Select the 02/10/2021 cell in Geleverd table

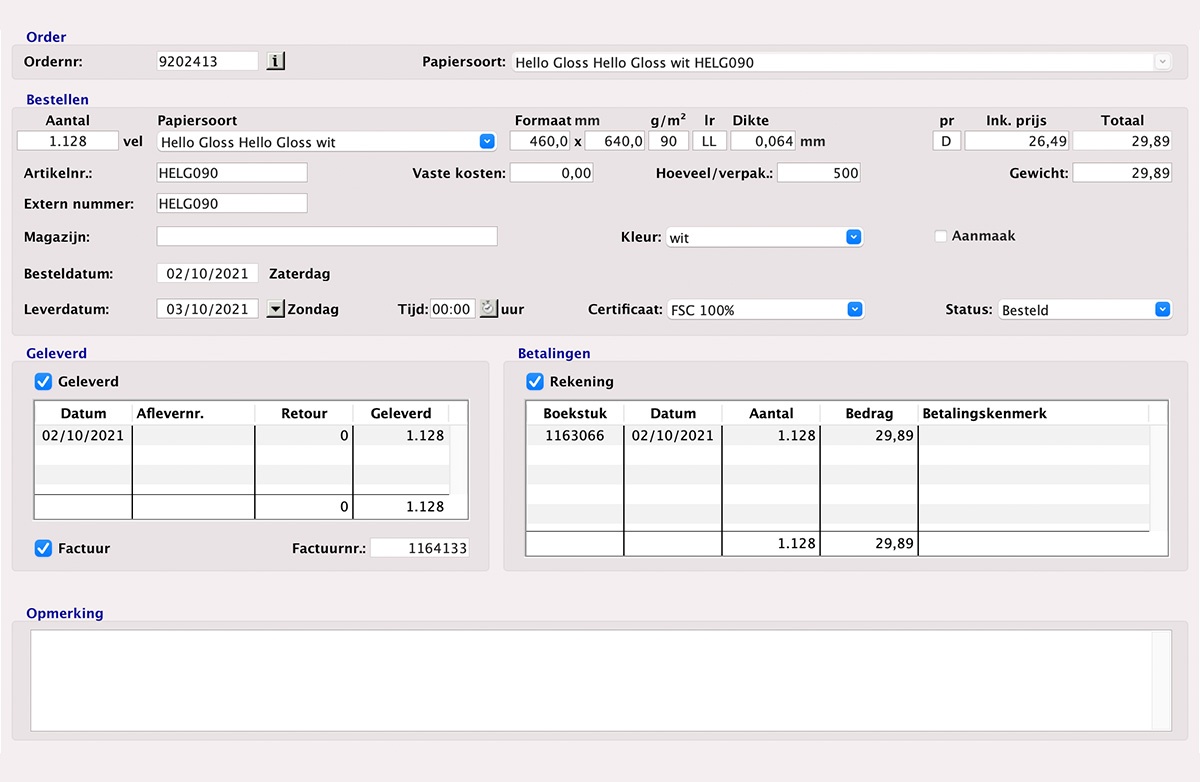click(83, 436)
